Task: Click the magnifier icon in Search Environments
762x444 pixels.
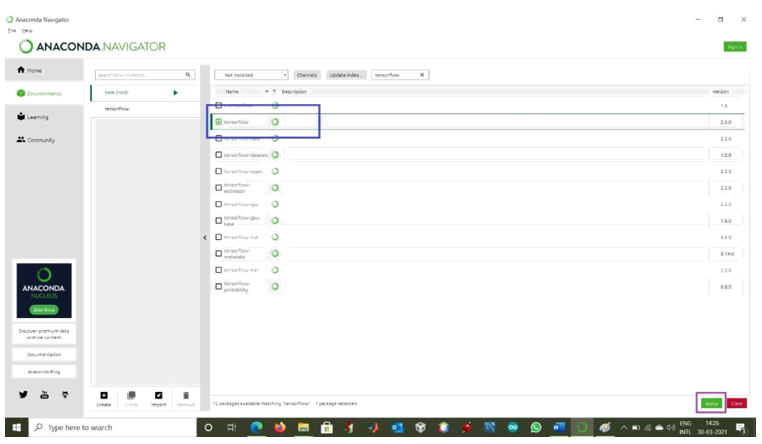Action: (x=188, y=75)
